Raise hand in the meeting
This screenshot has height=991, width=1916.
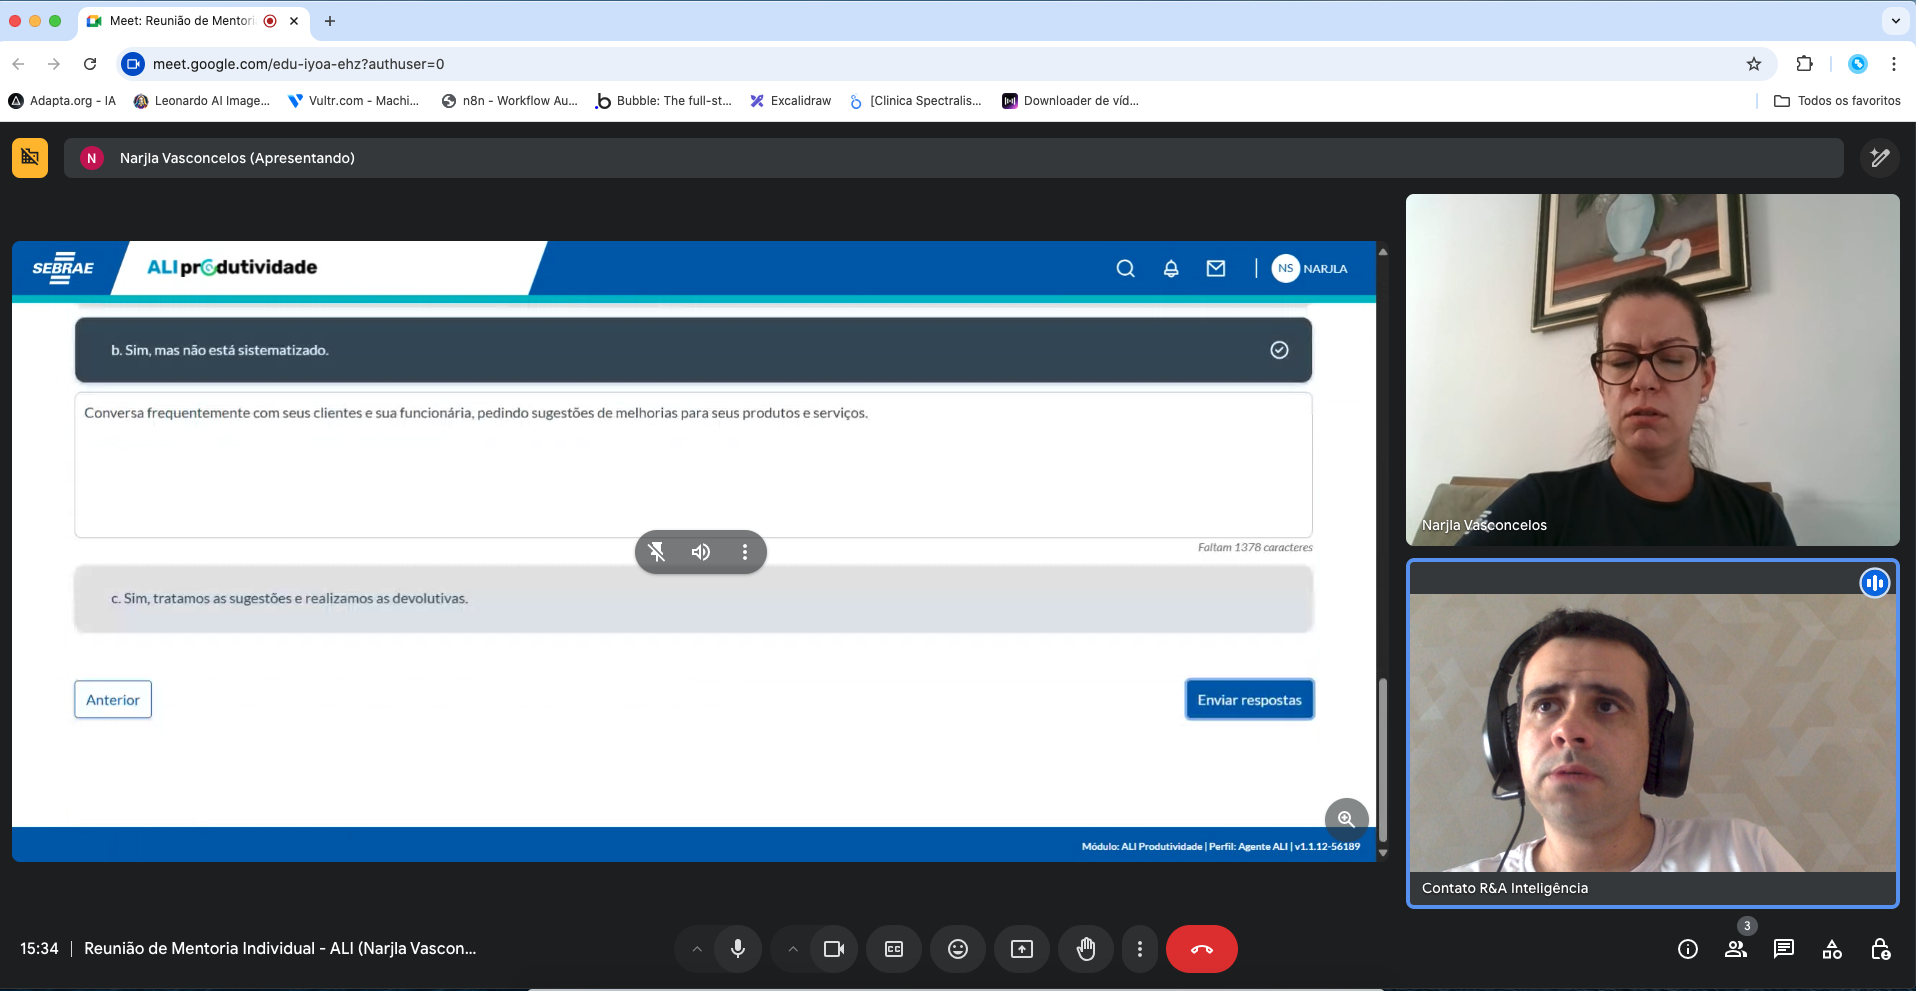[x=1086, y=949]
